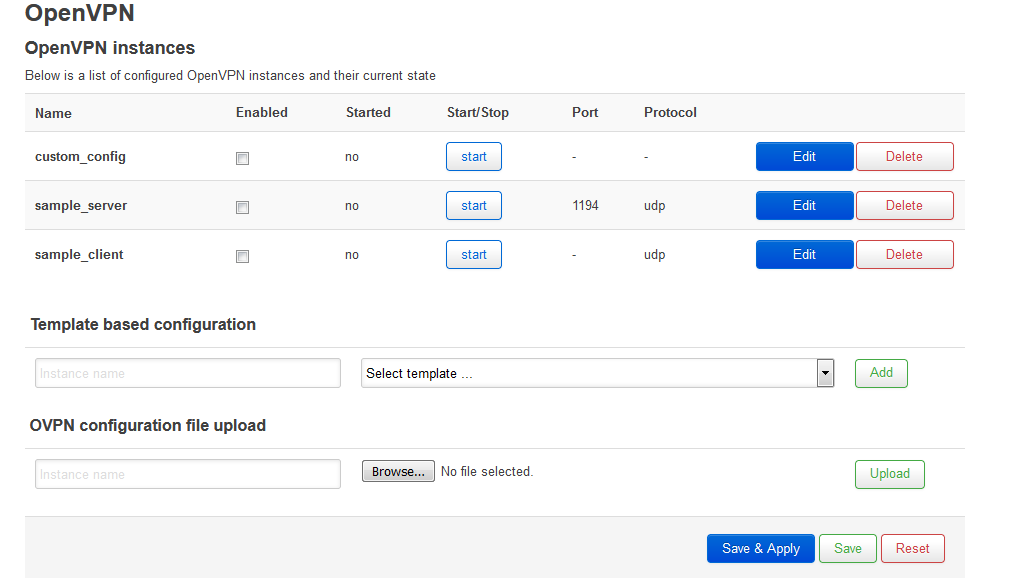This screenshot has height=578, width=1028.
Task: Edit the sample_client instance
Action: tap(804, 255)
